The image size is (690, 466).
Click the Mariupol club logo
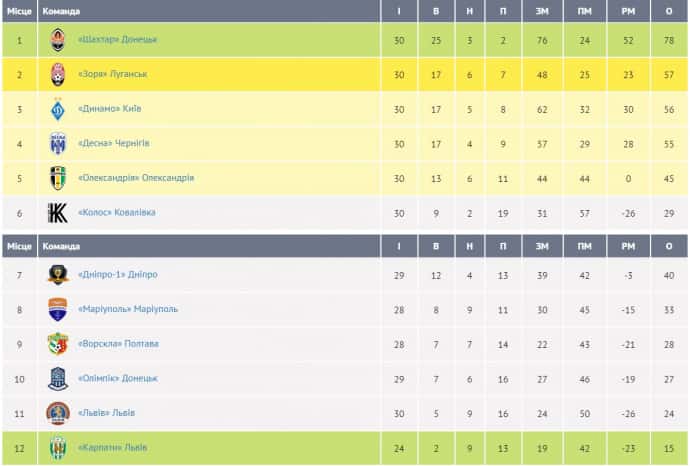(58, 309)
